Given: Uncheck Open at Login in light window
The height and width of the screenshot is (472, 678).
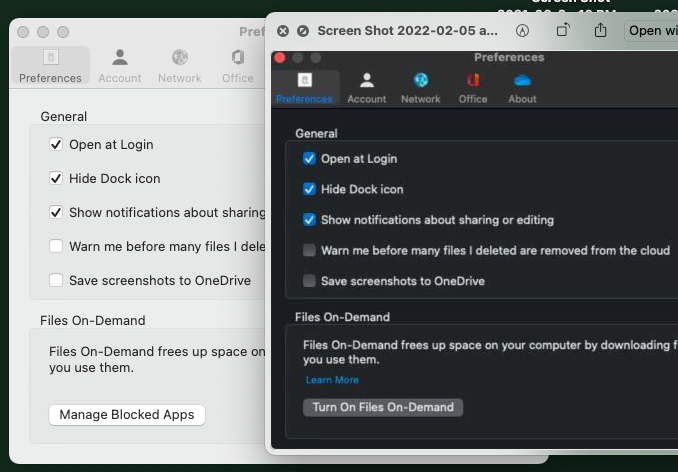Looking at the screenshot, I should [x=56, y=144].
